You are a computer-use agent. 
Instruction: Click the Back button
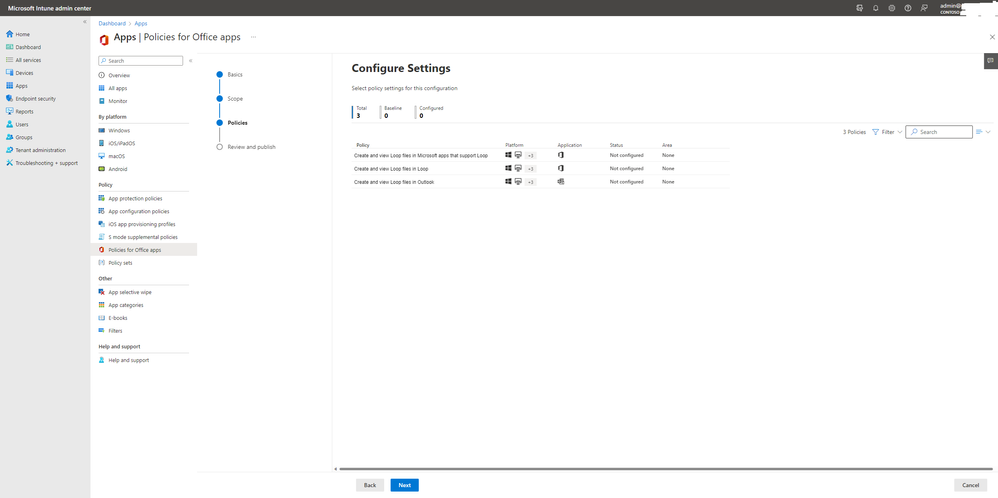370,485
